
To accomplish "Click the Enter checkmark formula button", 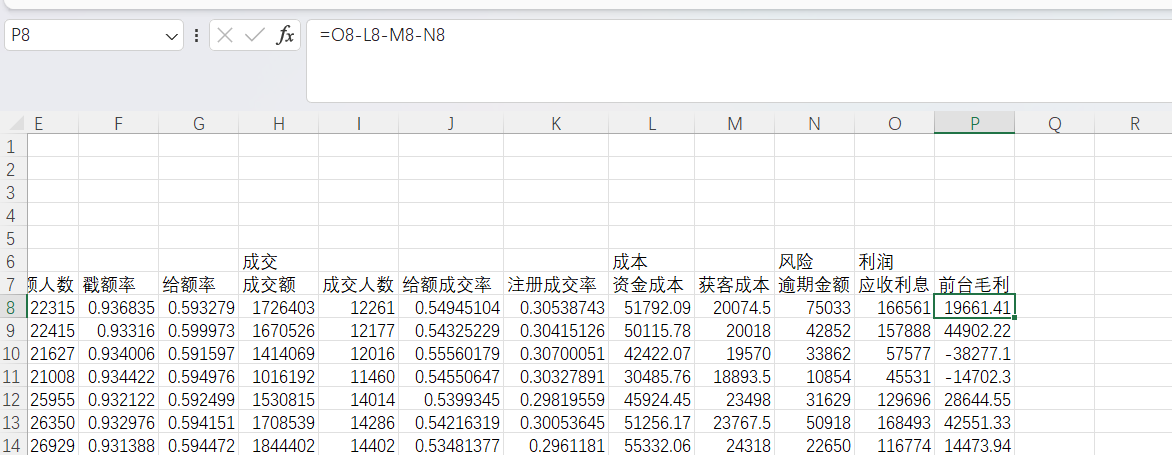I will click(255, 36).
